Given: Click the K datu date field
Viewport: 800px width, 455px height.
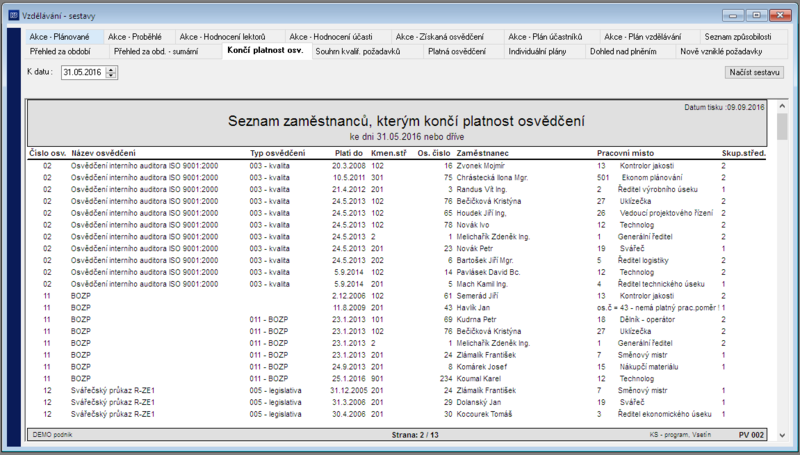Looking at the screenshot, I should coord(84,72).
